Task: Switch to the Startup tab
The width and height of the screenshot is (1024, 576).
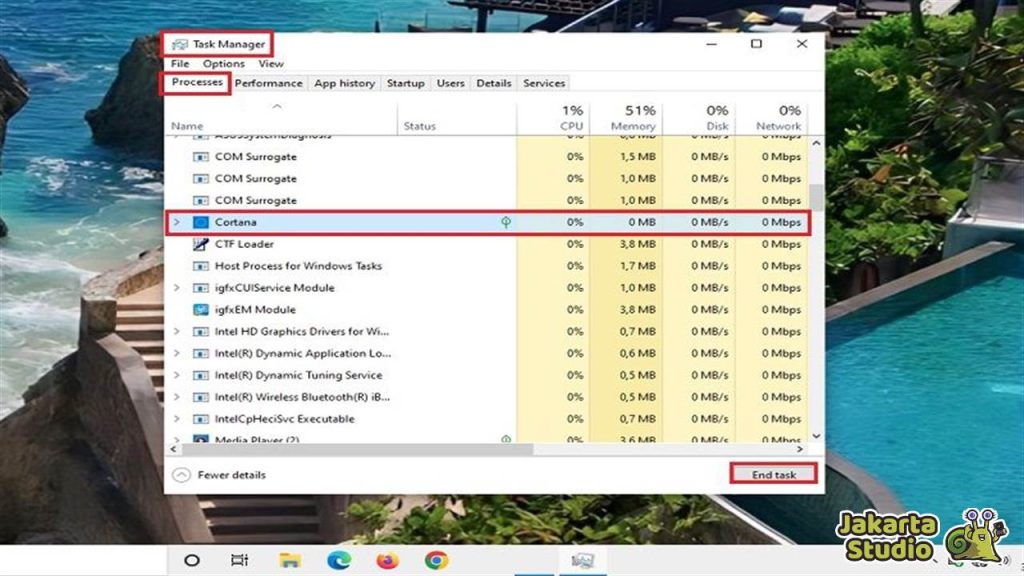Action: coord(406,83)
